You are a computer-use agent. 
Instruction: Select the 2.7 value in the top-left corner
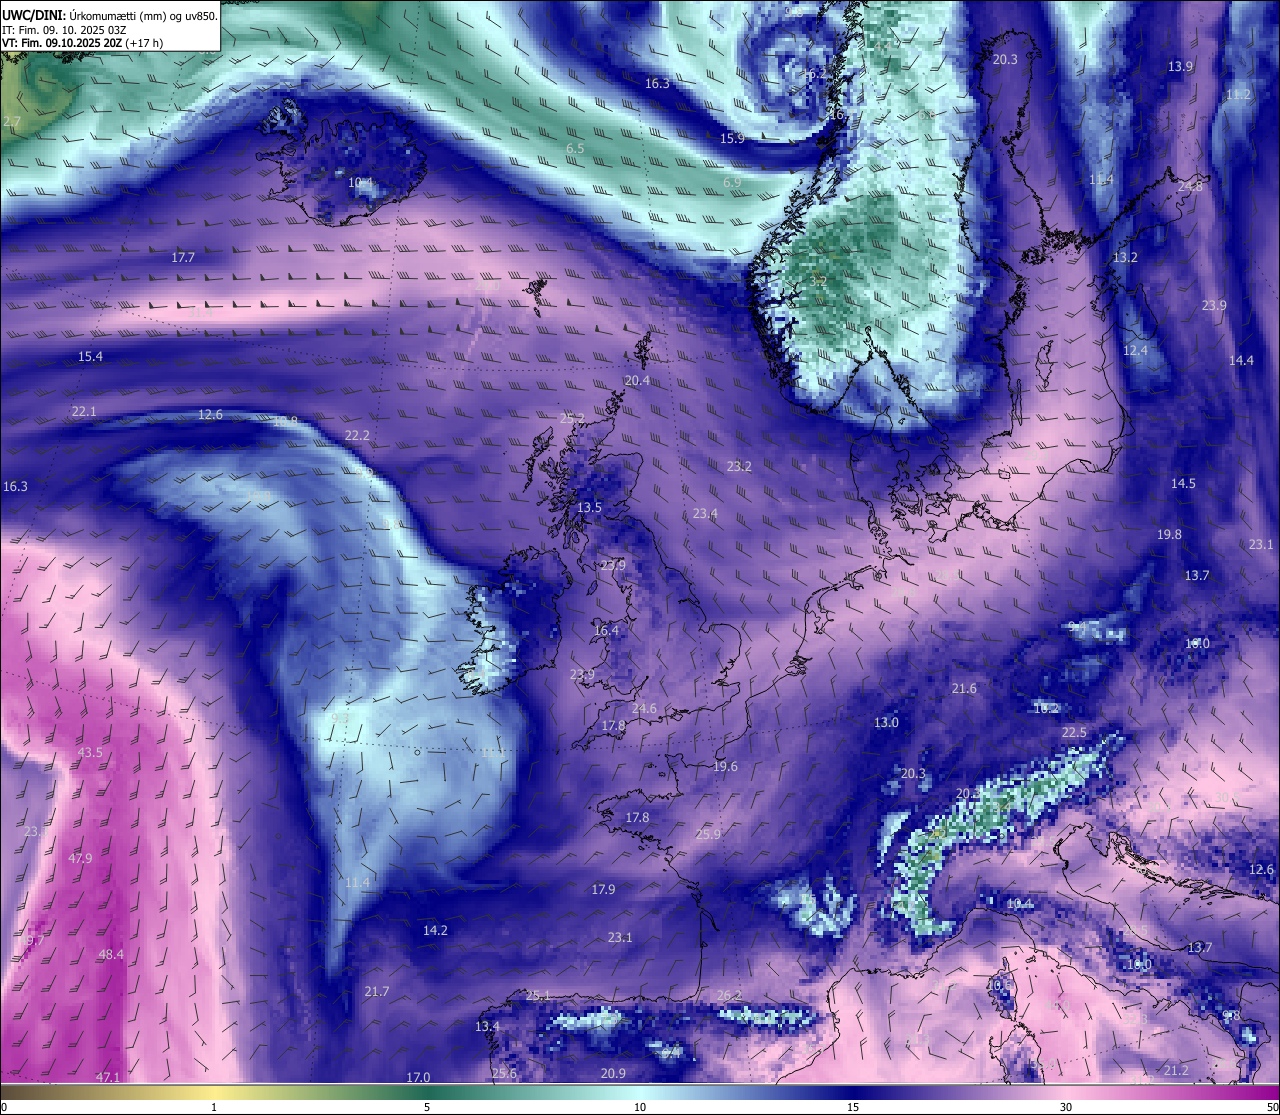11,121
